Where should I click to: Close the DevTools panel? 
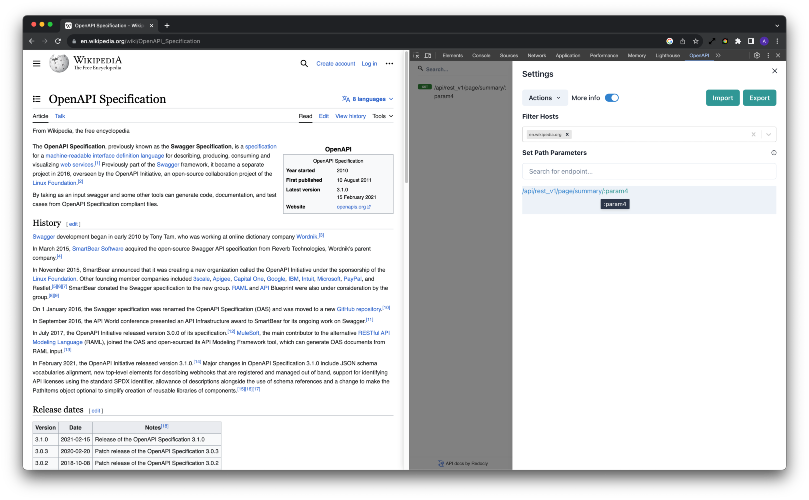[778, 55]
